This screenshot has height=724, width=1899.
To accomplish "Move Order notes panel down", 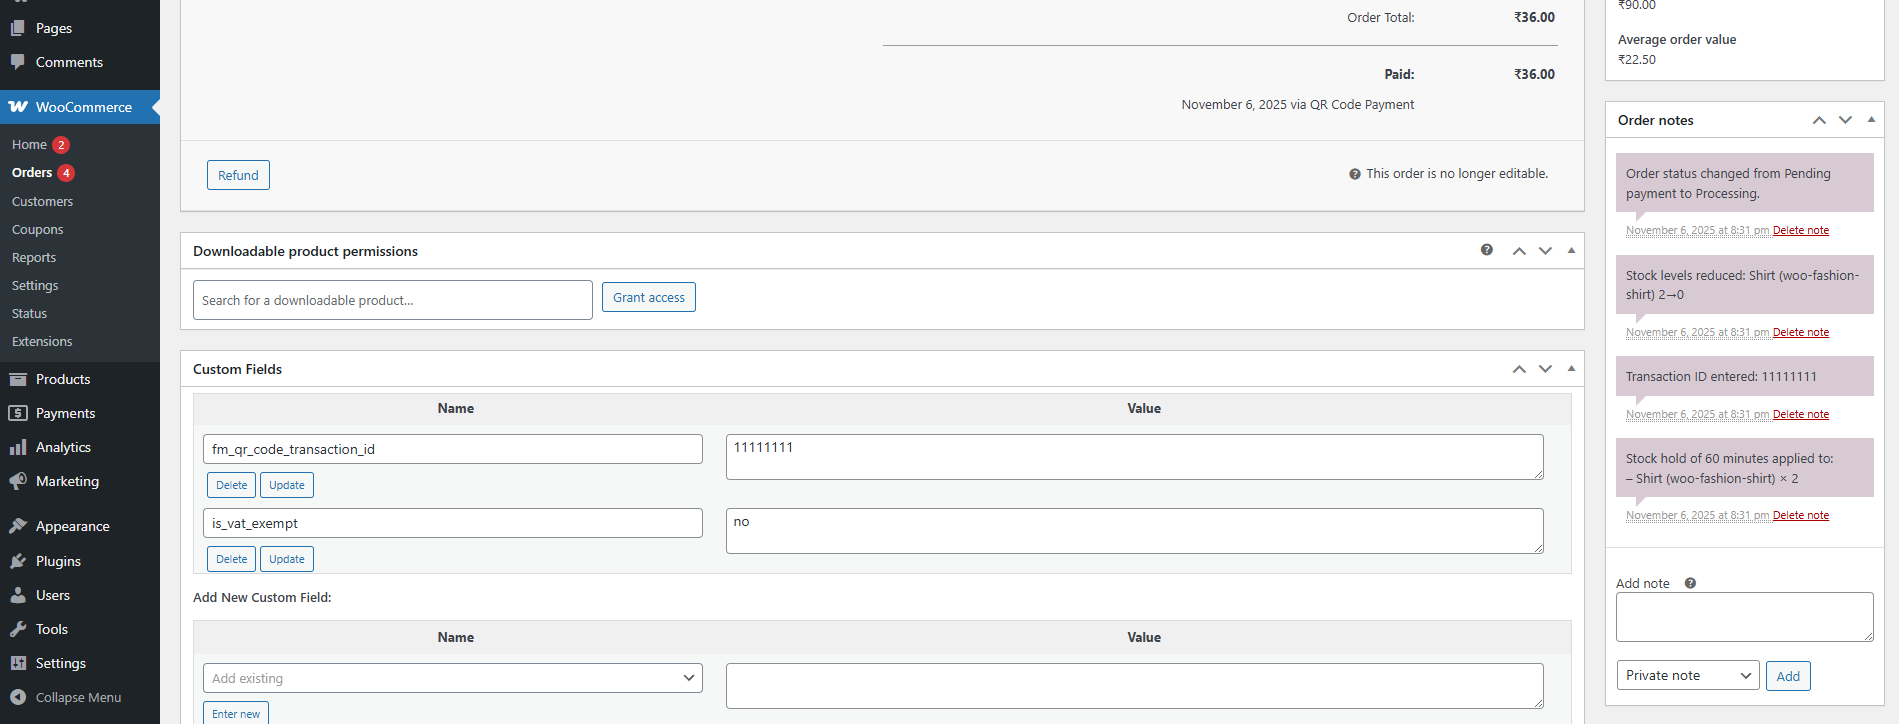I will (1845, 120).
